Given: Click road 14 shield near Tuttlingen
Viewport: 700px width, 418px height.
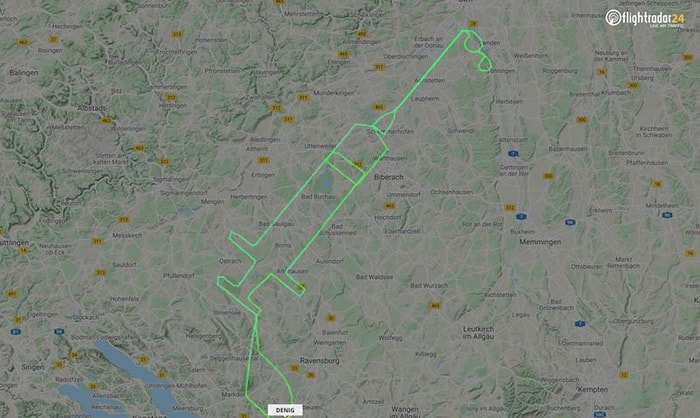Looking at the screenshot, I should tap(24, 251).
